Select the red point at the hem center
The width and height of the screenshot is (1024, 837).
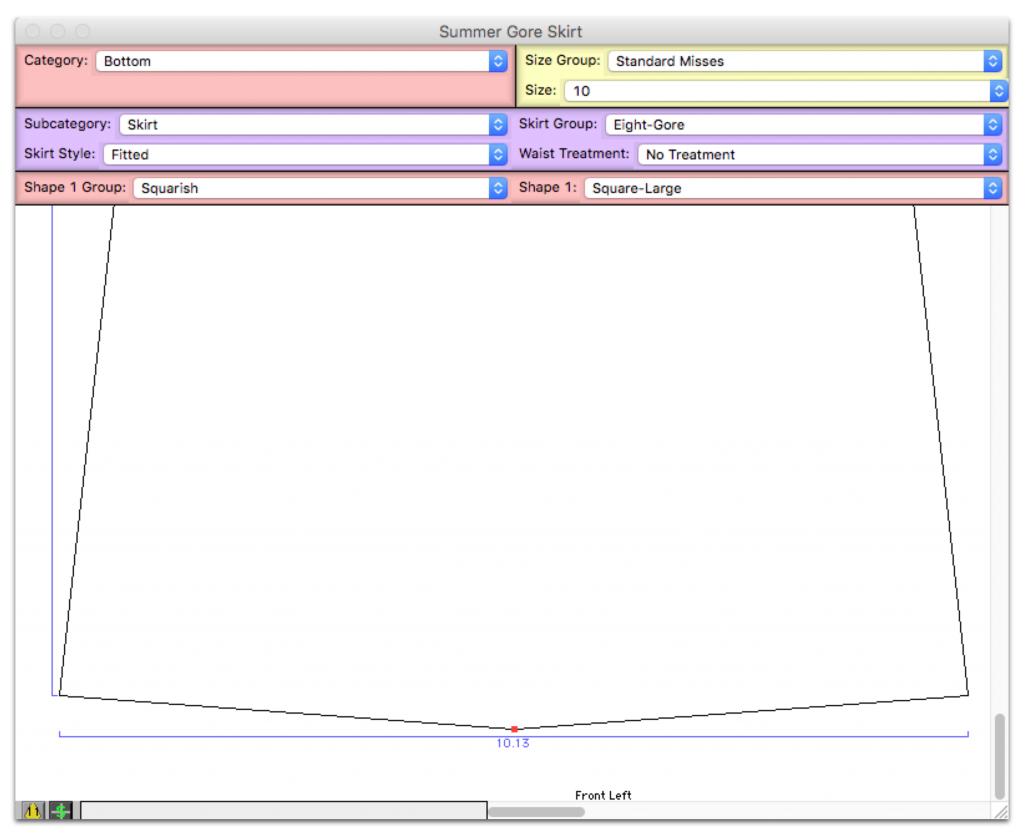pyautogui.click(x=515, y=729)
